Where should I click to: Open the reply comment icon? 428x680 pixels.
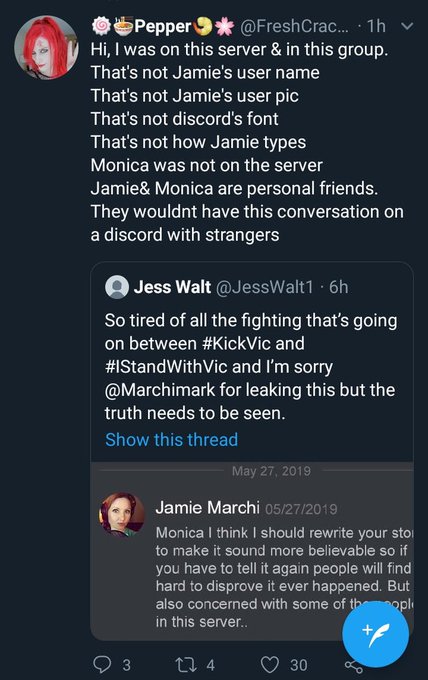[x=102, y=664]
